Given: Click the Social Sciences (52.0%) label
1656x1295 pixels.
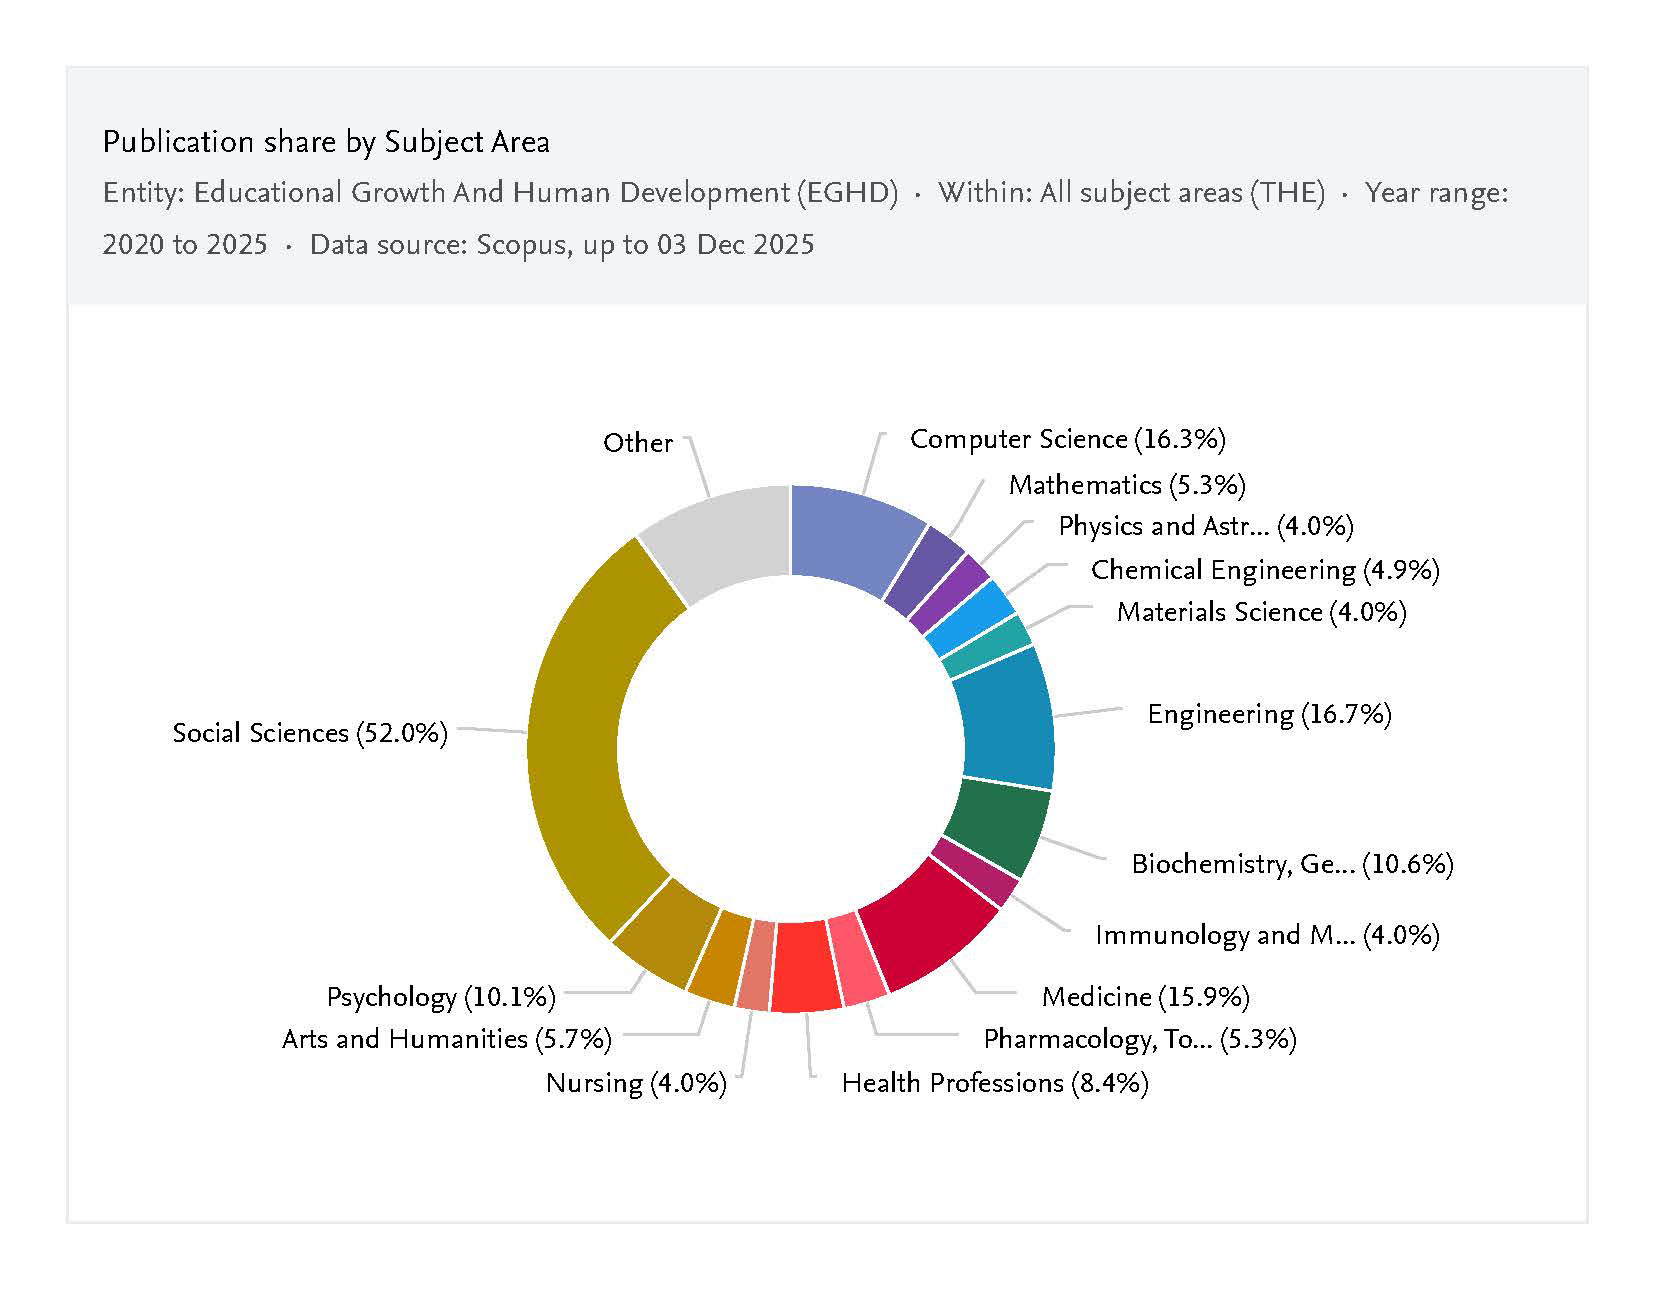Looking at the screenshot, I should tap(310, 733).
